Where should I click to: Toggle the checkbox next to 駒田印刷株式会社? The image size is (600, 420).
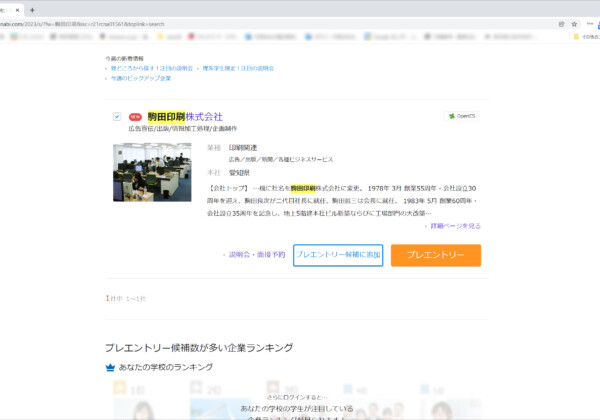pyautogui.click(x=117, y=116)
